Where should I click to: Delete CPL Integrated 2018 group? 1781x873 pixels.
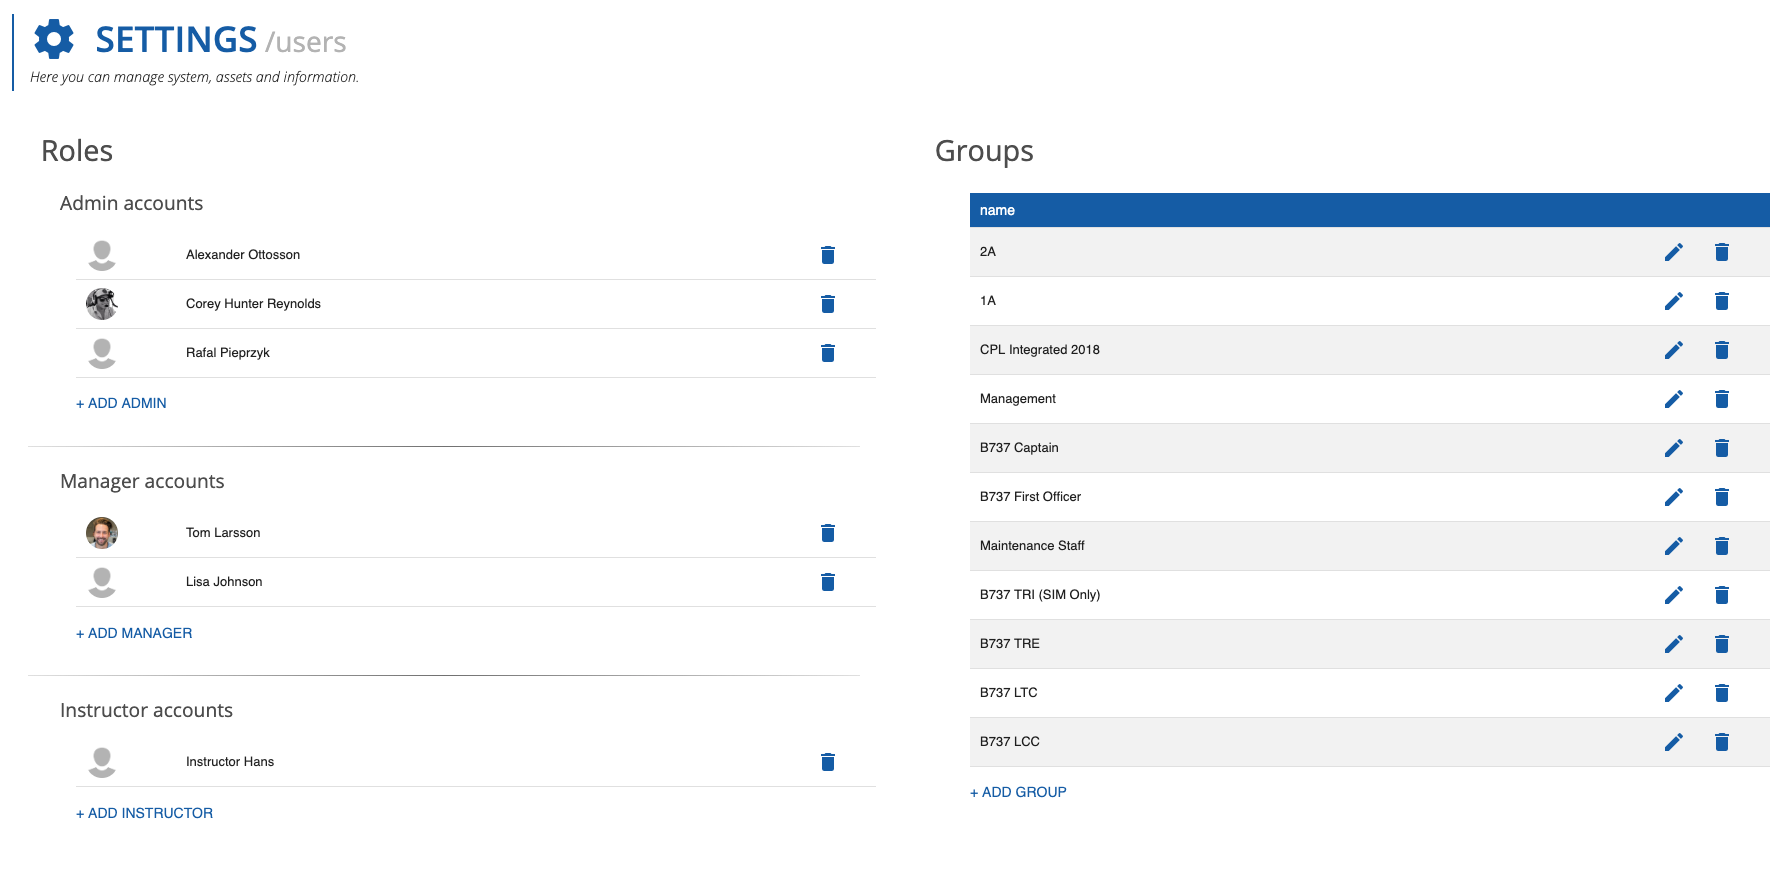tap(1722, 350)
